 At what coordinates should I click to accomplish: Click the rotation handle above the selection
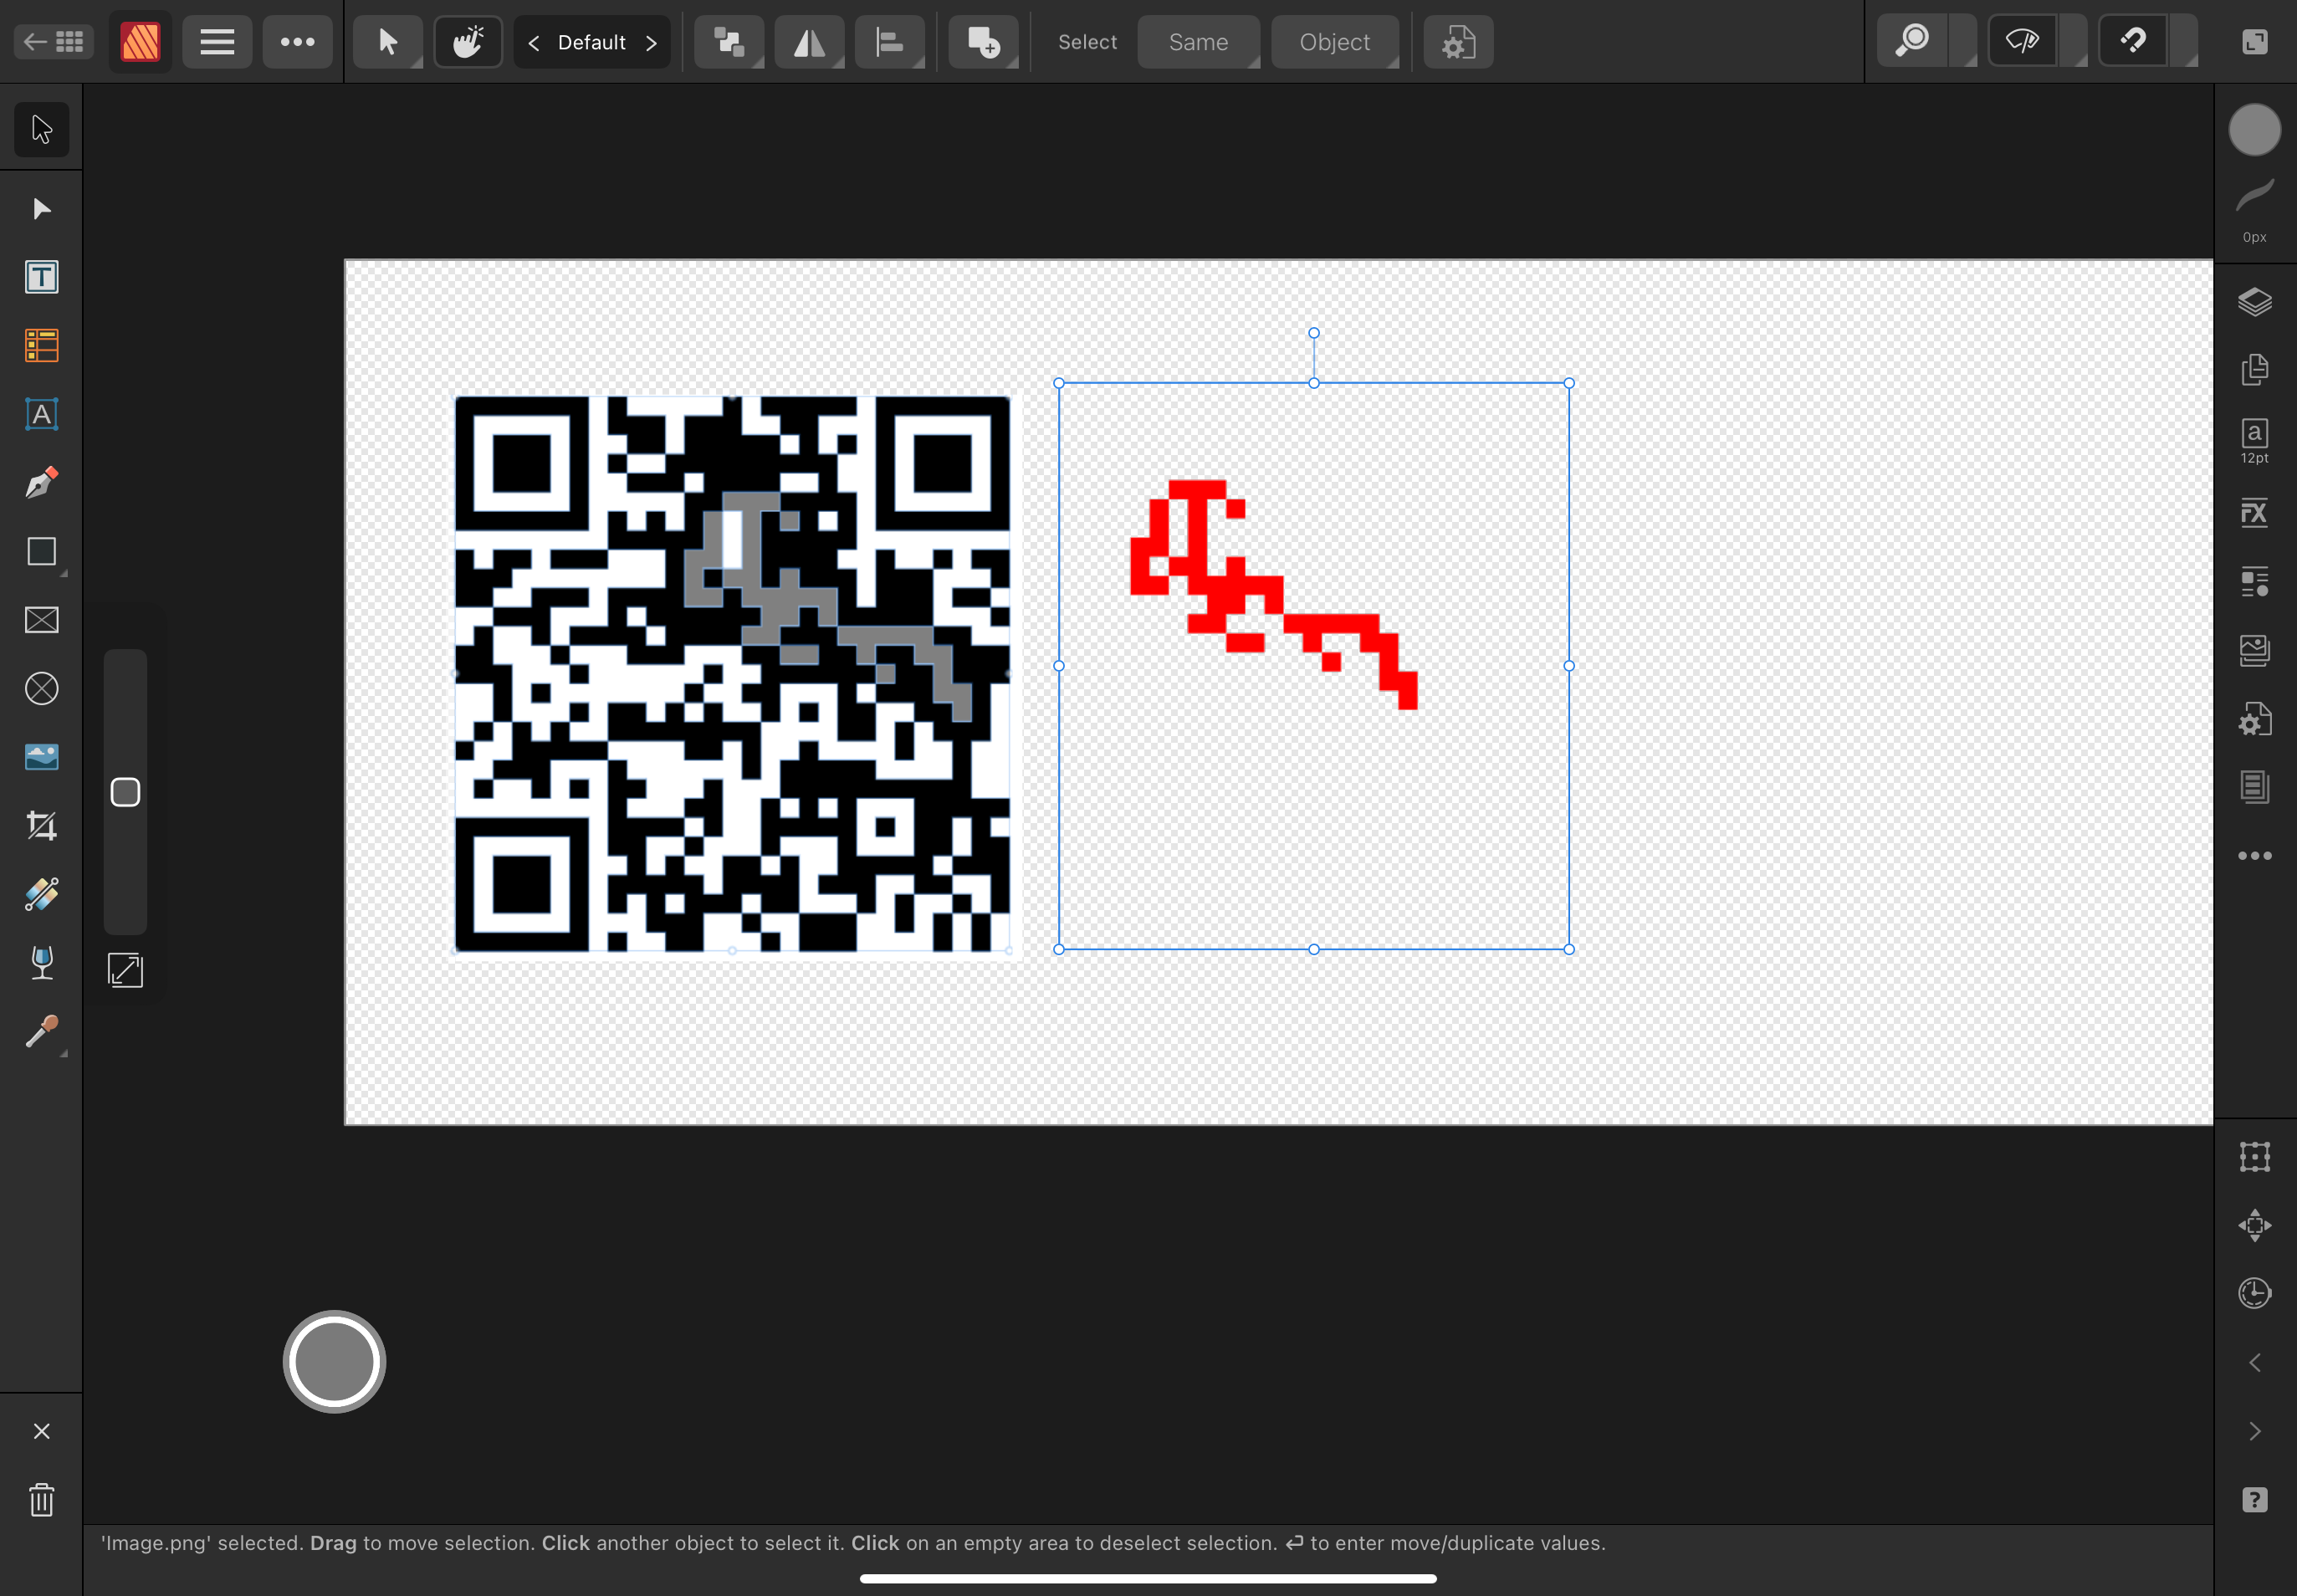click(x=1313, y=333)
